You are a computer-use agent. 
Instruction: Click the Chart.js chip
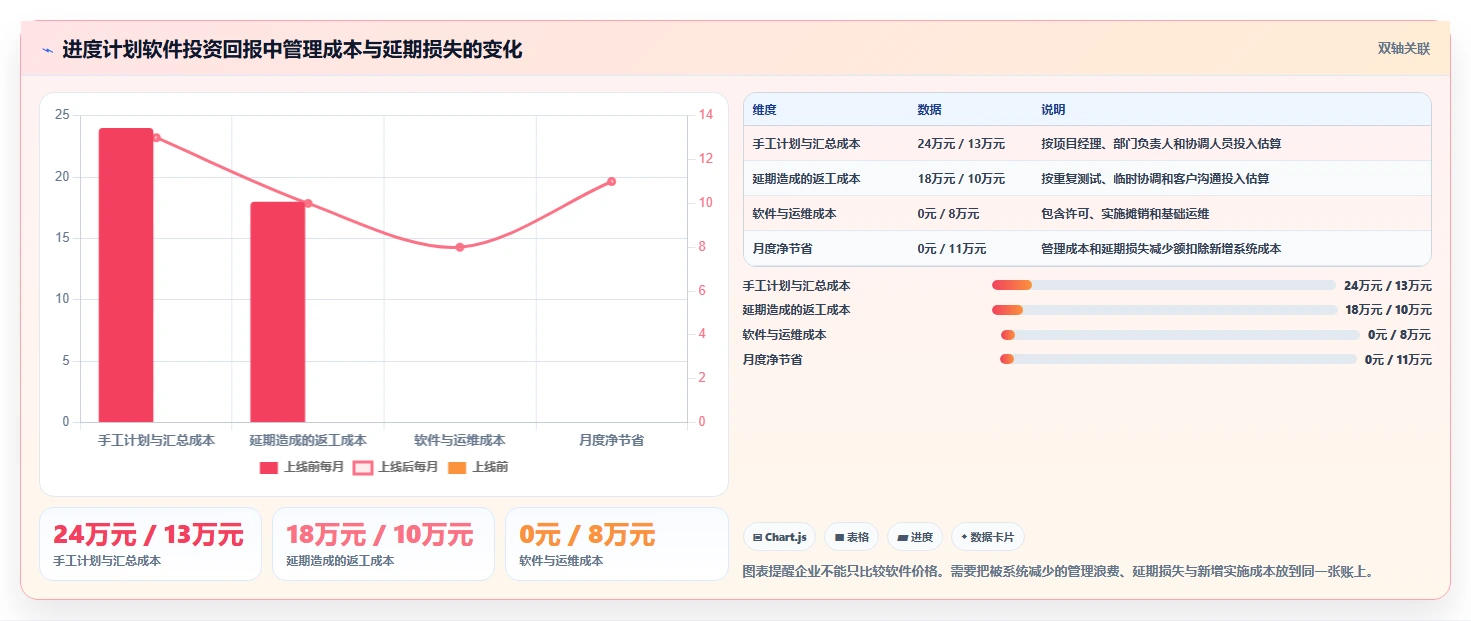coord(780,537)
